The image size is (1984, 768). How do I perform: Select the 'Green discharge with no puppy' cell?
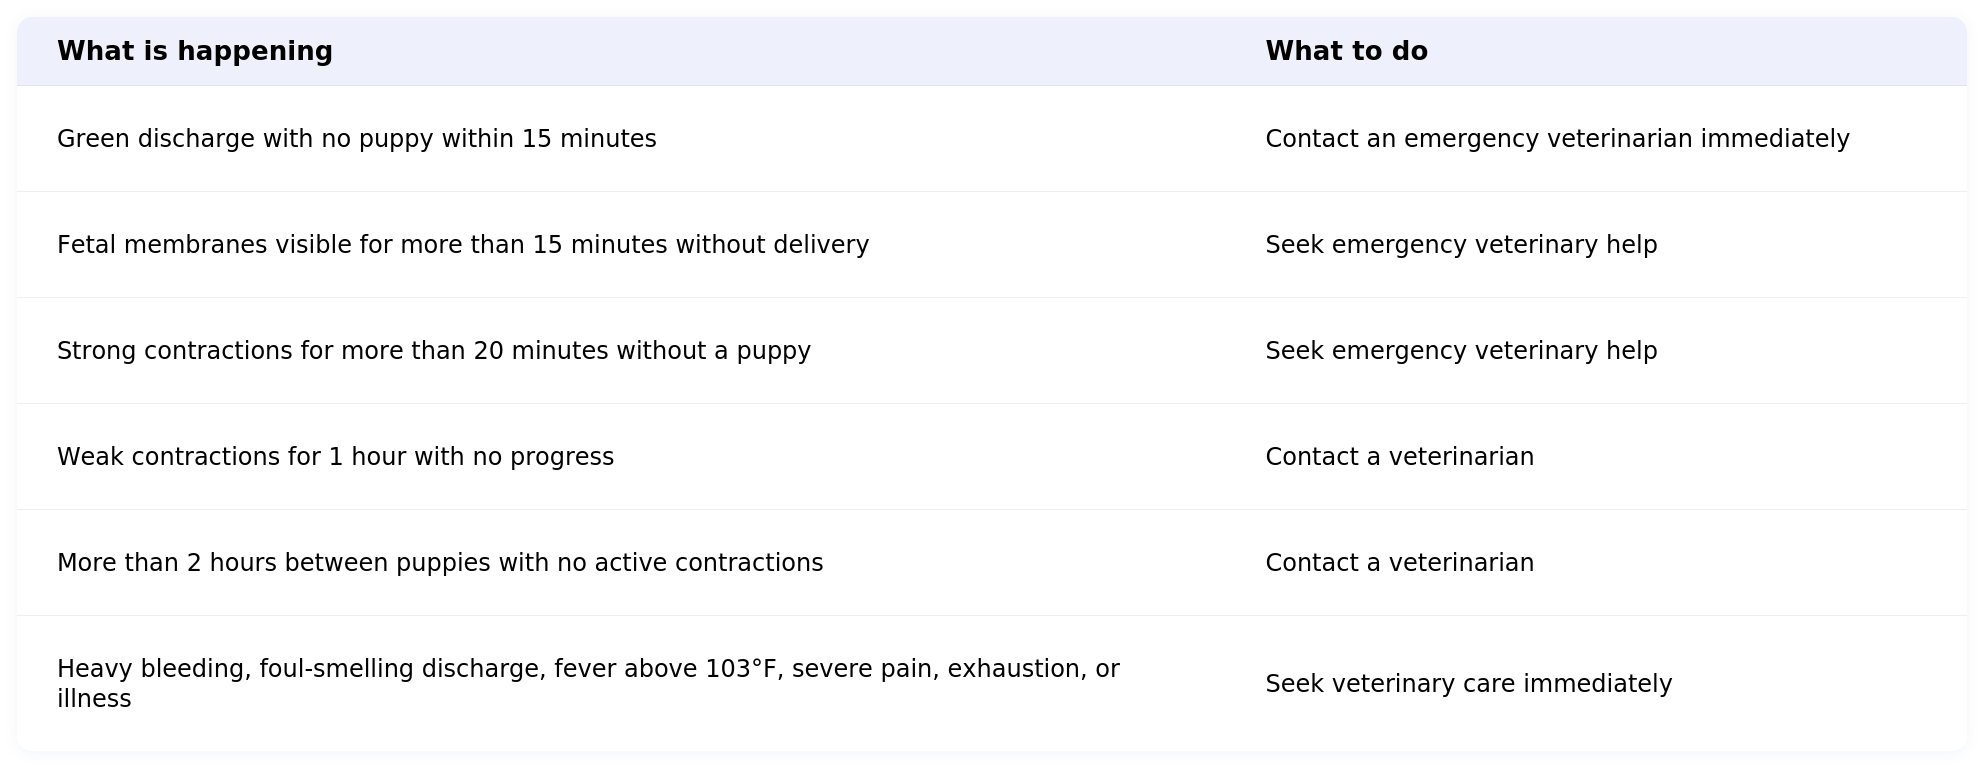357,139
